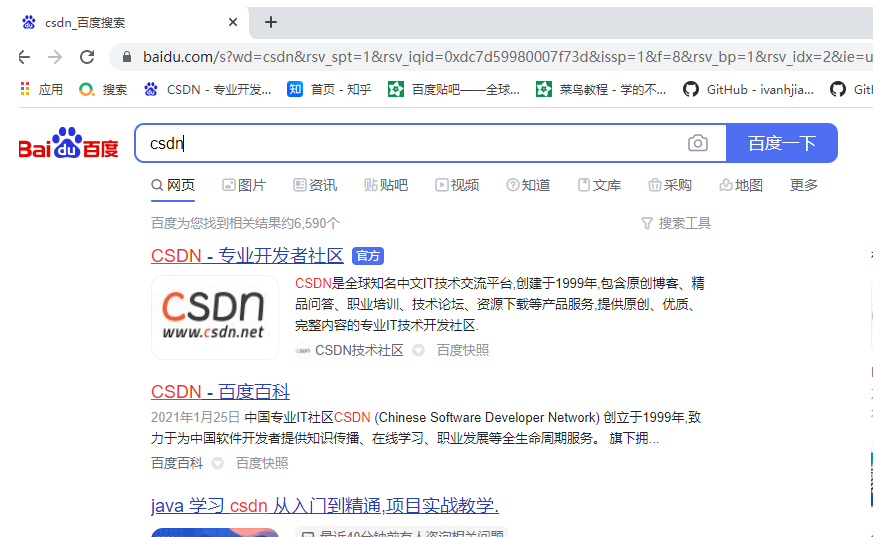Switch to the 贴吧 tab
Image resolution: width=880 pixels, height=537 pixels.
386,185
